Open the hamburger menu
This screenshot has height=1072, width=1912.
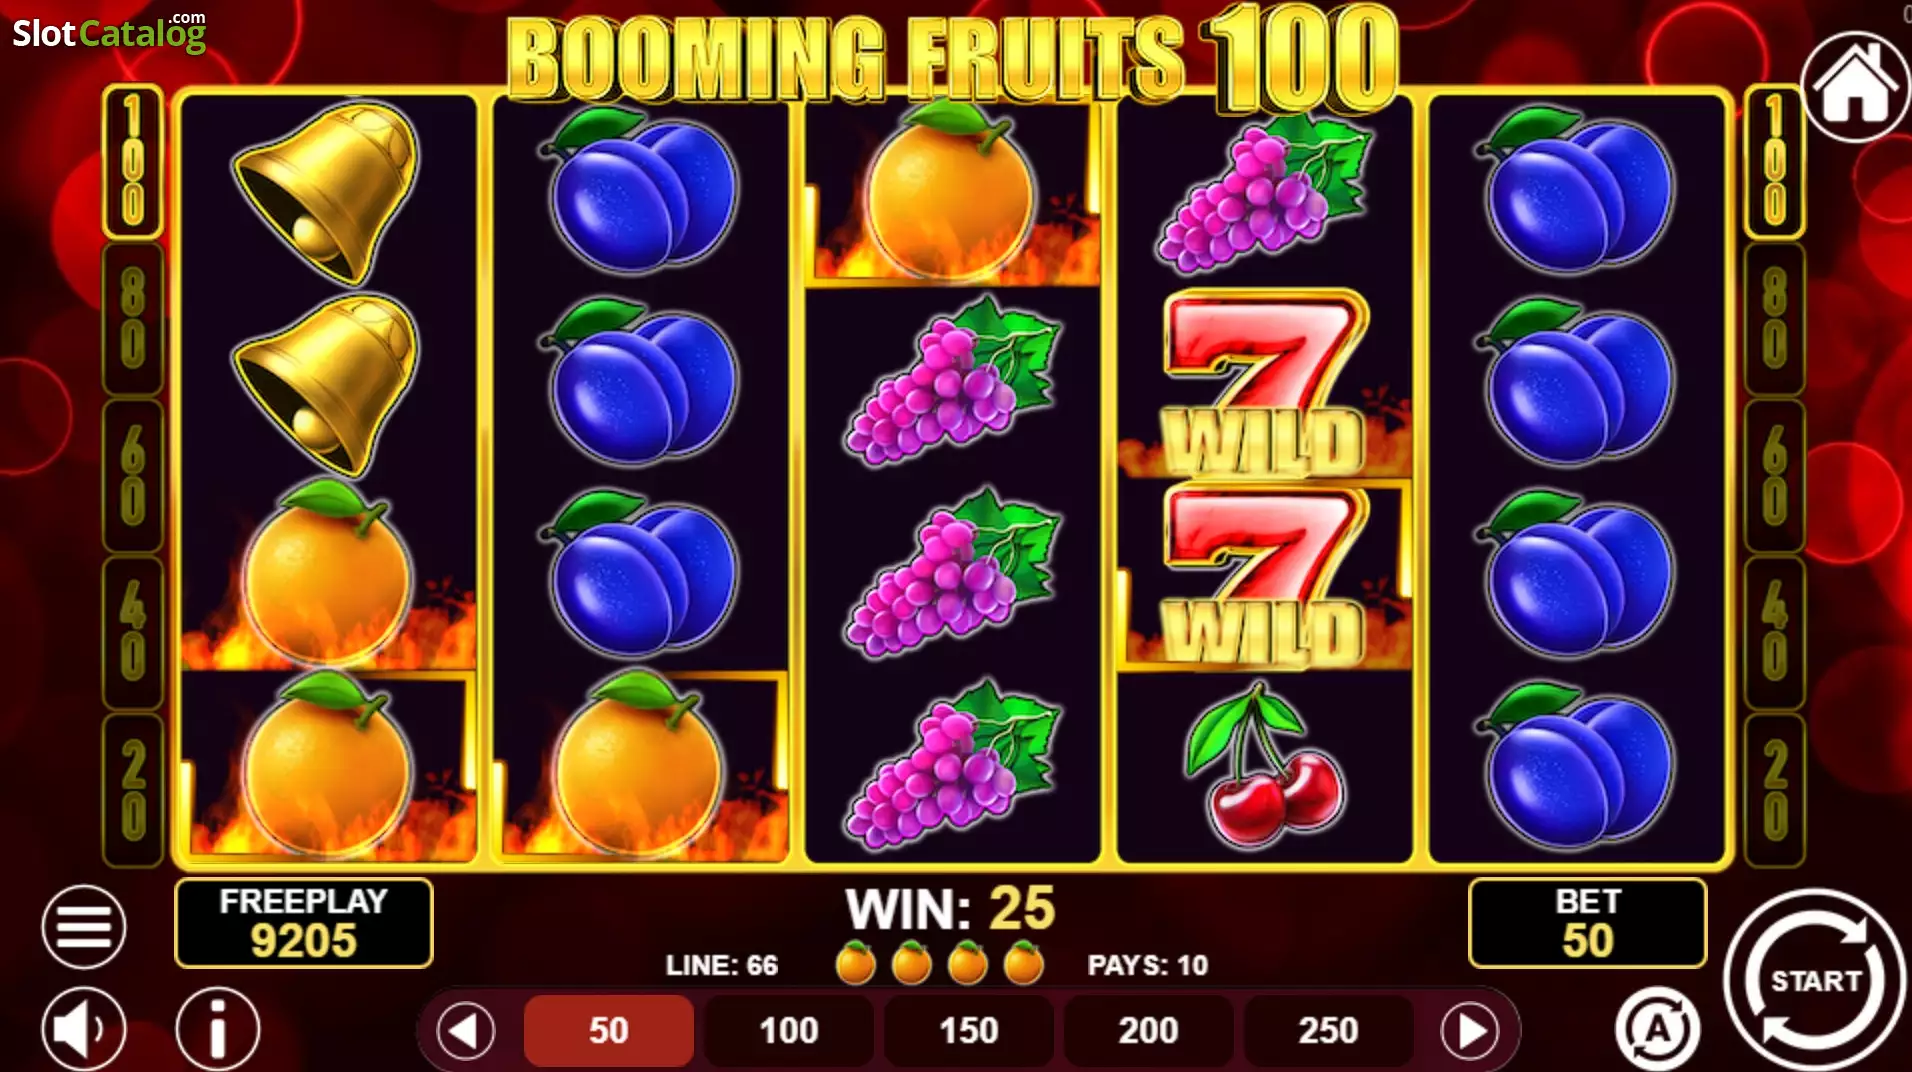click(x=84, y=927)
